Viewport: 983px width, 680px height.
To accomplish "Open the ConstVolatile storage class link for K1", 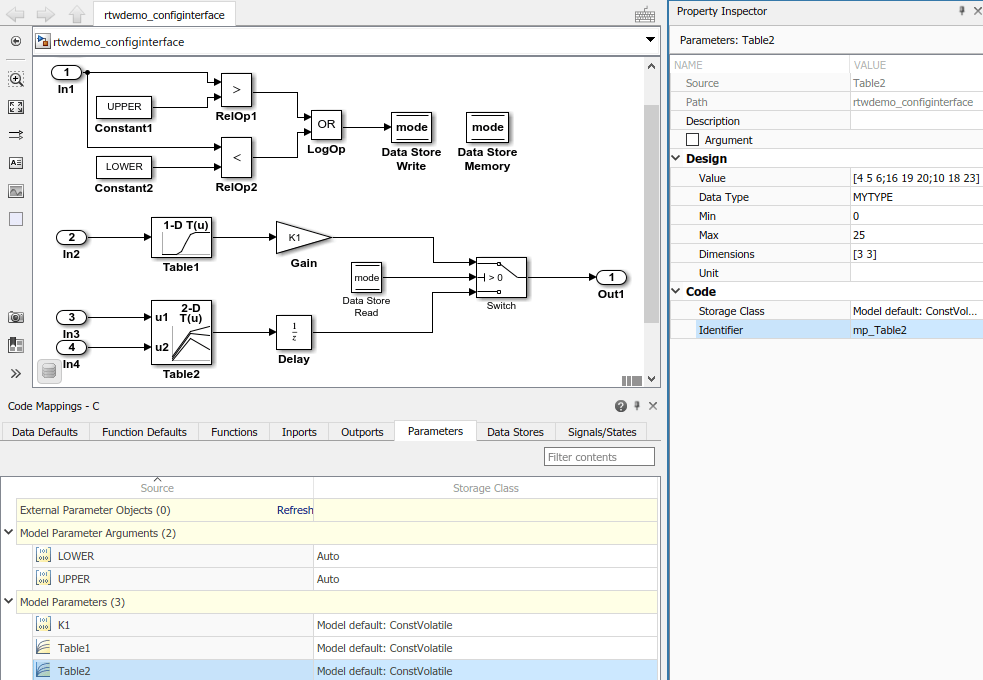I will pyautogui.click(x=384, y=624).
